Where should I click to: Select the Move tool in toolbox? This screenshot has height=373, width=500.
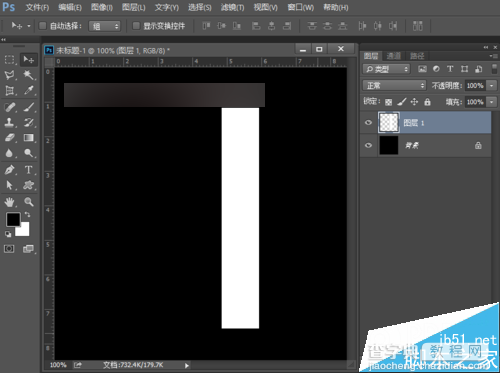tap(29, 60)
